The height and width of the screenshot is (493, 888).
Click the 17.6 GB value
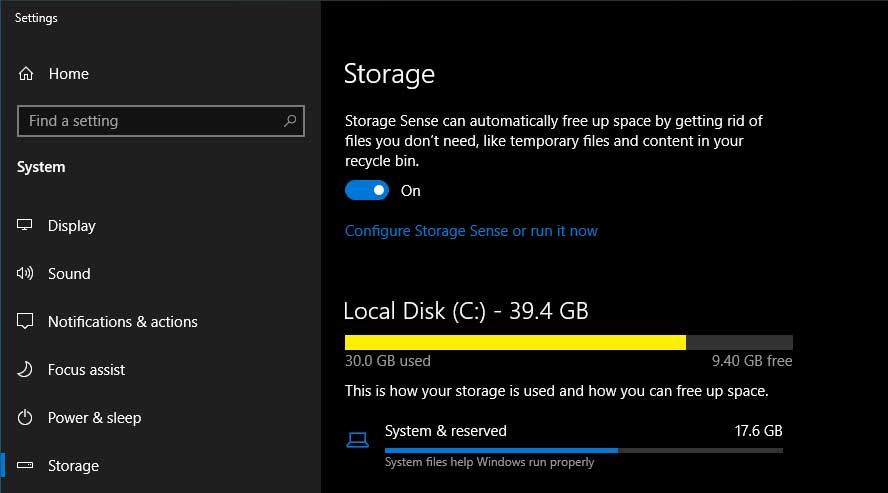[x=758, y=431]
